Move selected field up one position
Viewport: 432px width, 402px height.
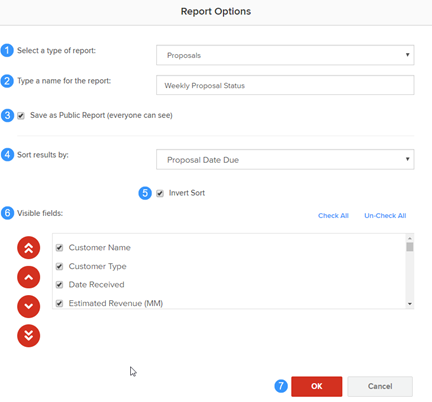pyautogui.click(x=29, y=277)
